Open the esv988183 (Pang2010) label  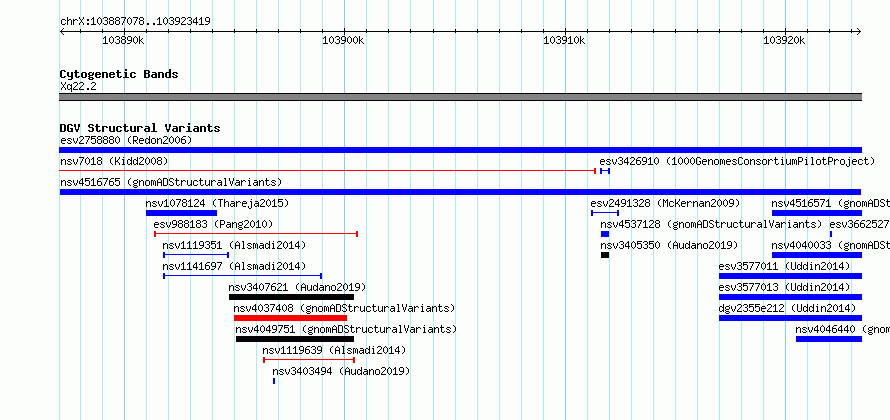pos(213,224)
